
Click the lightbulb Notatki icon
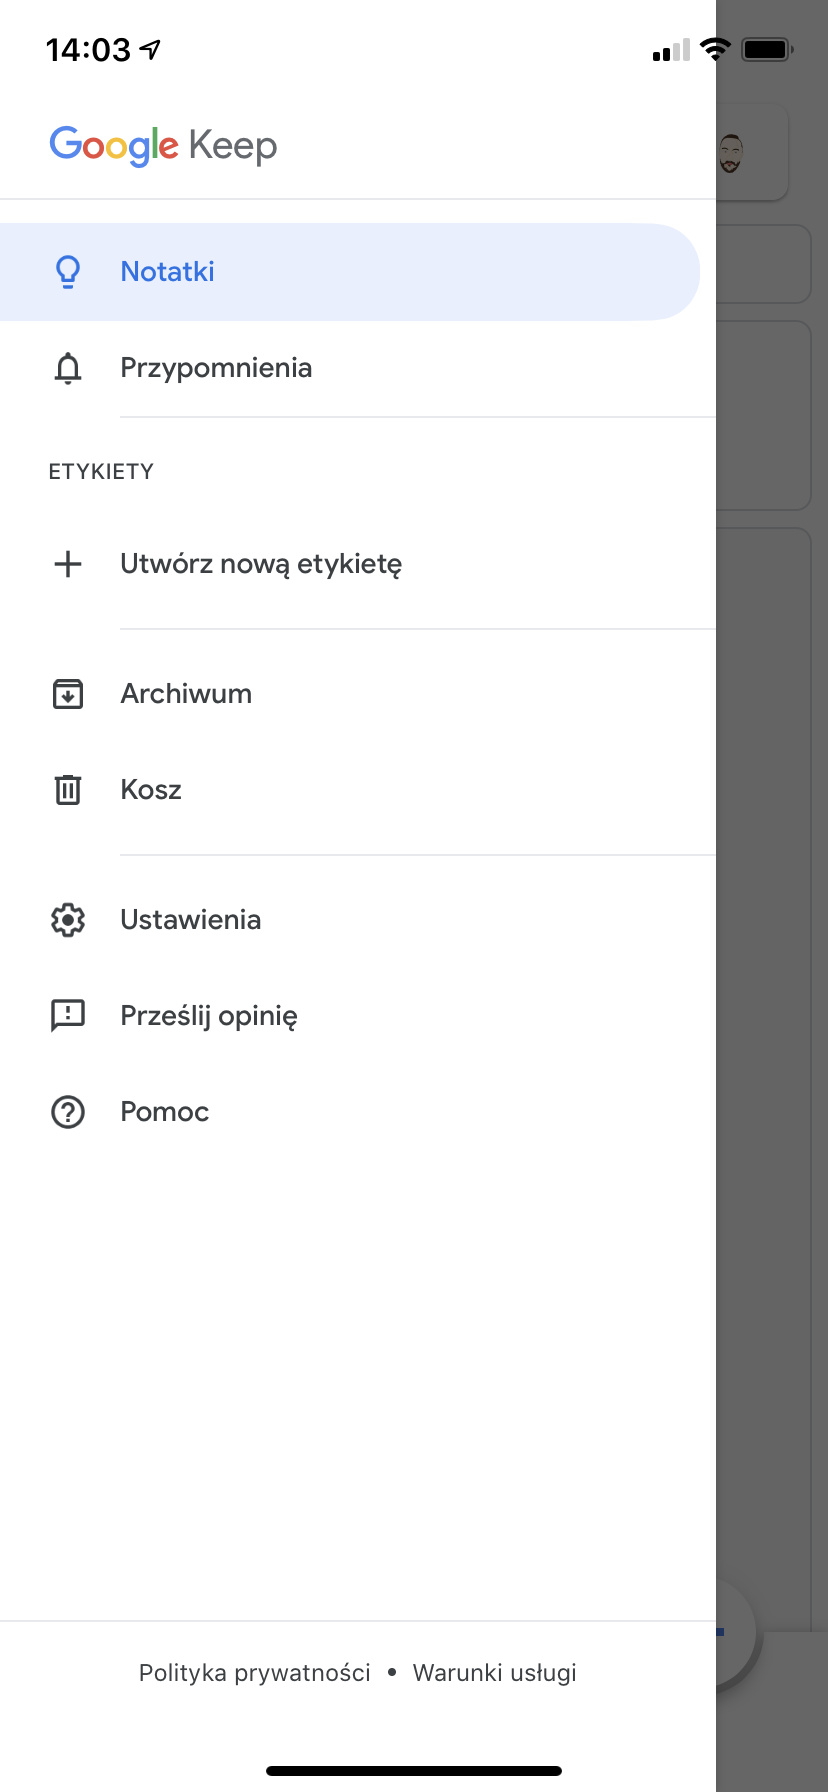coord(68,272)
